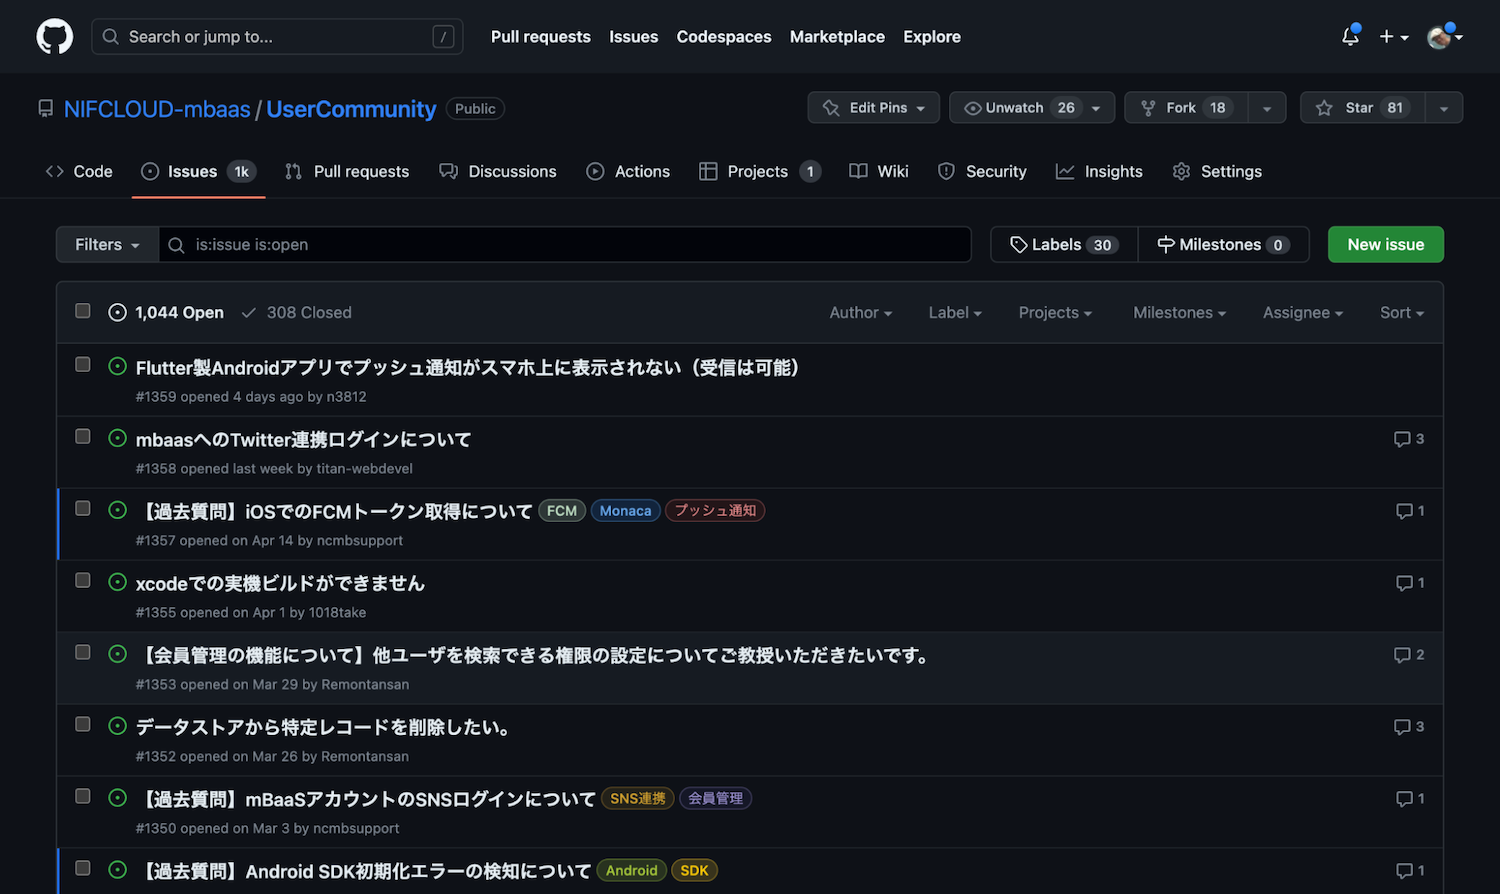Open the NIFCLOUD-mbaas organization link
This screenshot has width=1500, height=894.
(157, 109)
